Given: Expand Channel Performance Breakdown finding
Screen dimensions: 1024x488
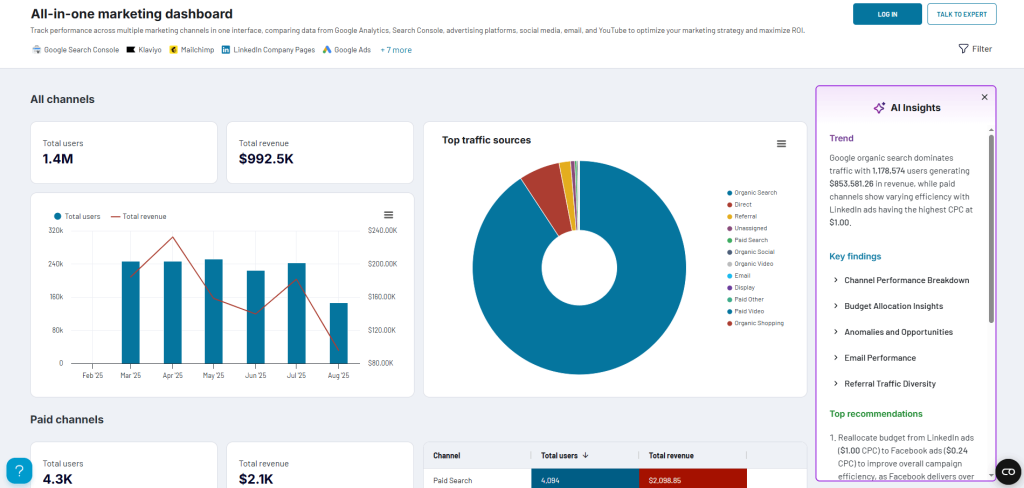Looking at the screenshot, I should [906, 280].
